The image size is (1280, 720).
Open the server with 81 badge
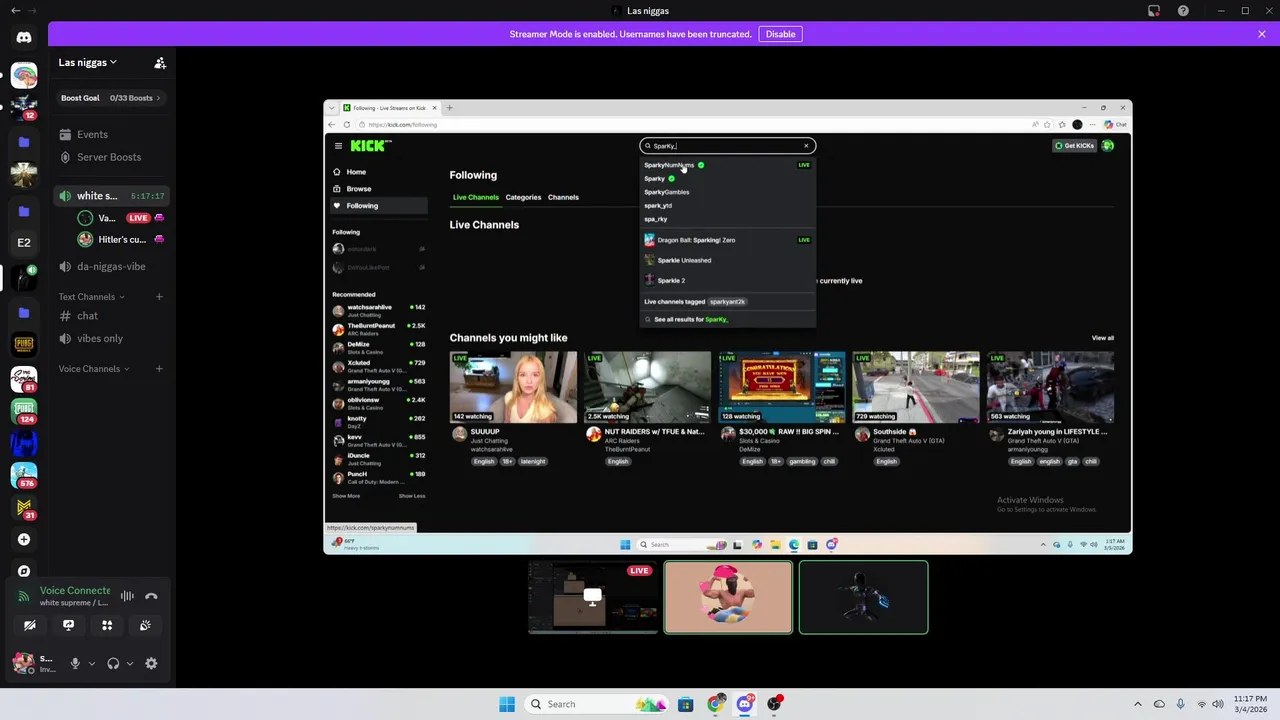pyautogui.click(x=24, y=379)
